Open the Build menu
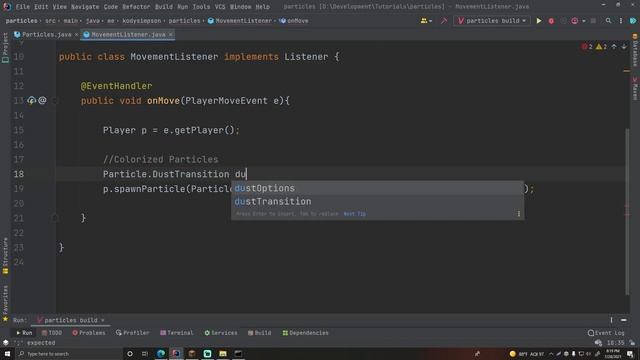 click(x=164, y=7)
